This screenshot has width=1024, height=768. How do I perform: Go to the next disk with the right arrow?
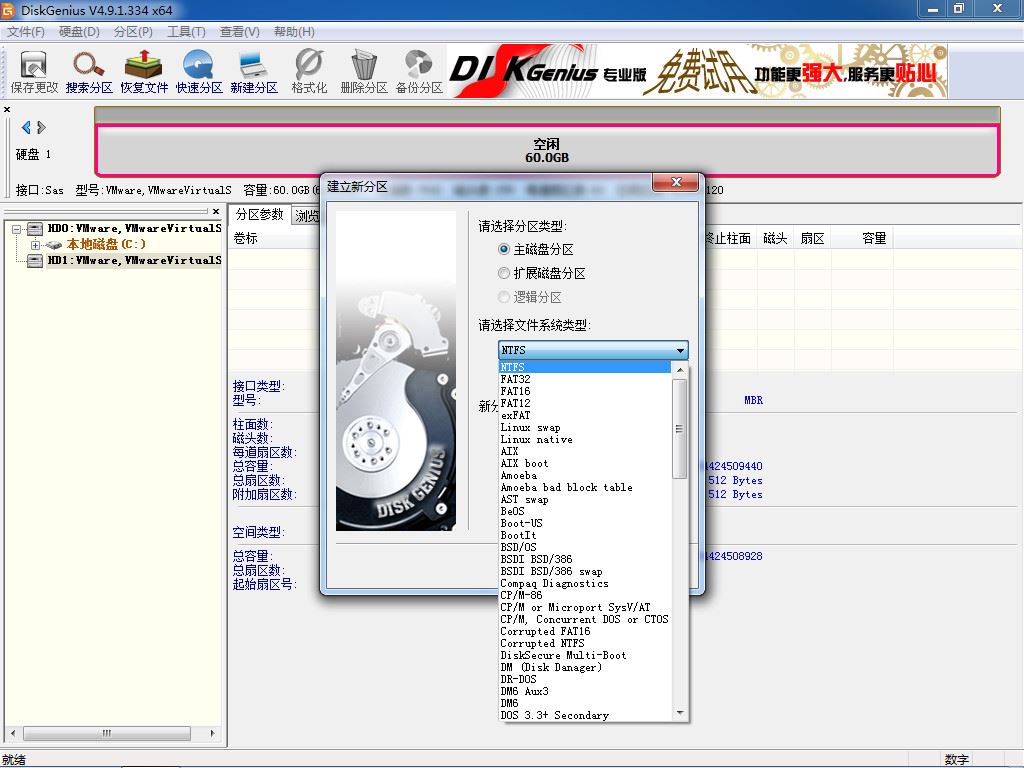(41, 127)
